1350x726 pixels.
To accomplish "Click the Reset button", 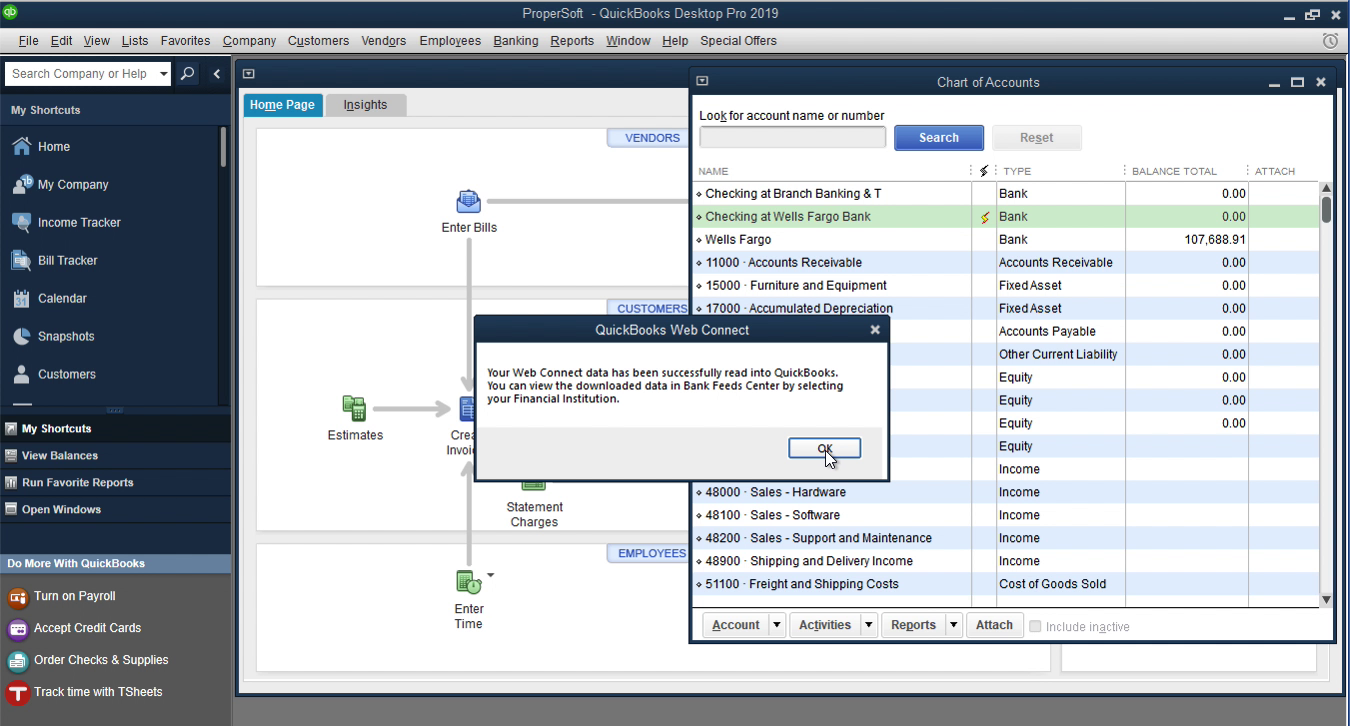I will [1037, 138].
